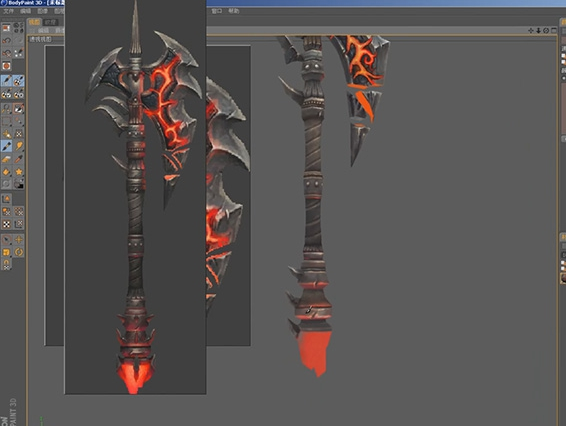The width and height of the screenshot is (566, 426).
Task: Click the Apply Projection brush icon
Action: [x=6, y=94]
